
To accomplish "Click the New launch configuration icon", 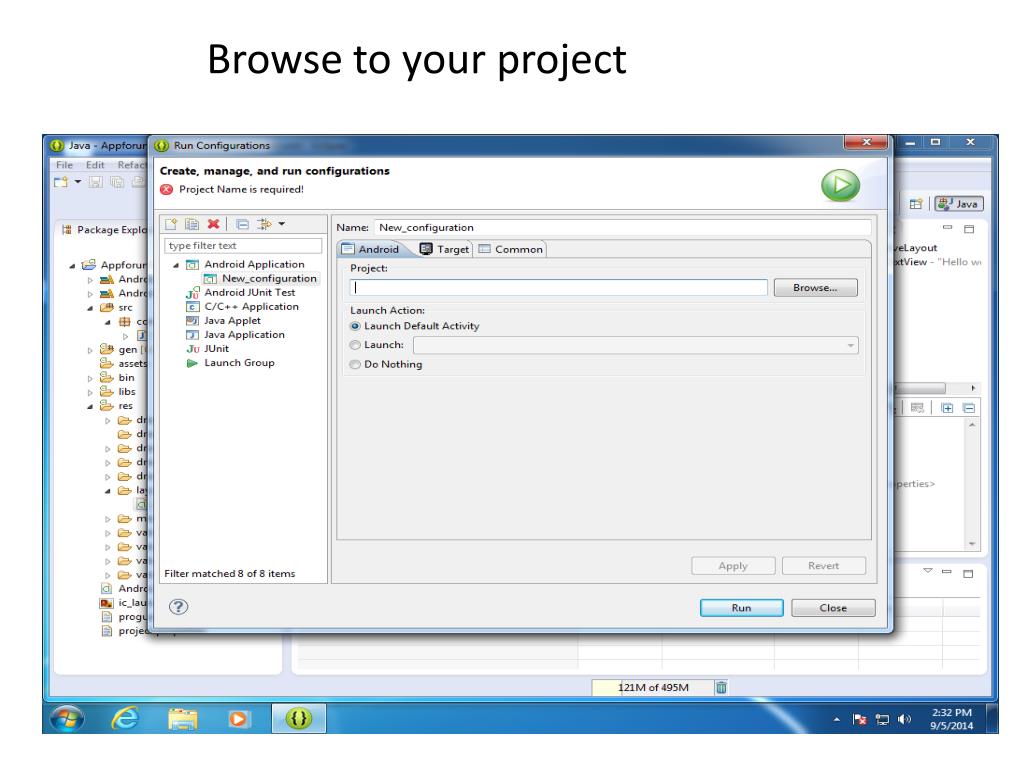I will [x=171, y=224].
